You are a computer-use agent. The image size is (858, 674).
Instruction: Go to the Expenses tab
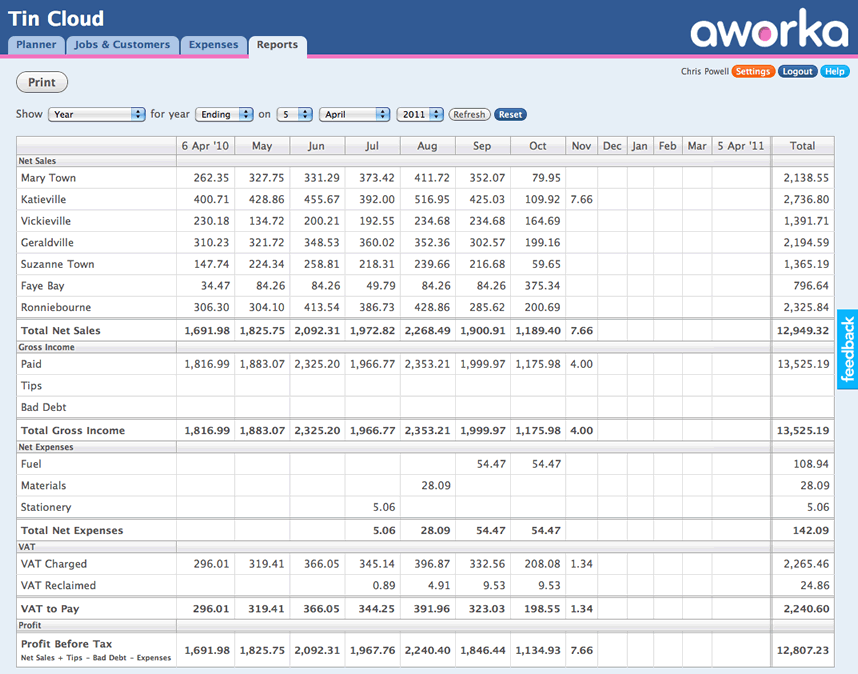214,45
